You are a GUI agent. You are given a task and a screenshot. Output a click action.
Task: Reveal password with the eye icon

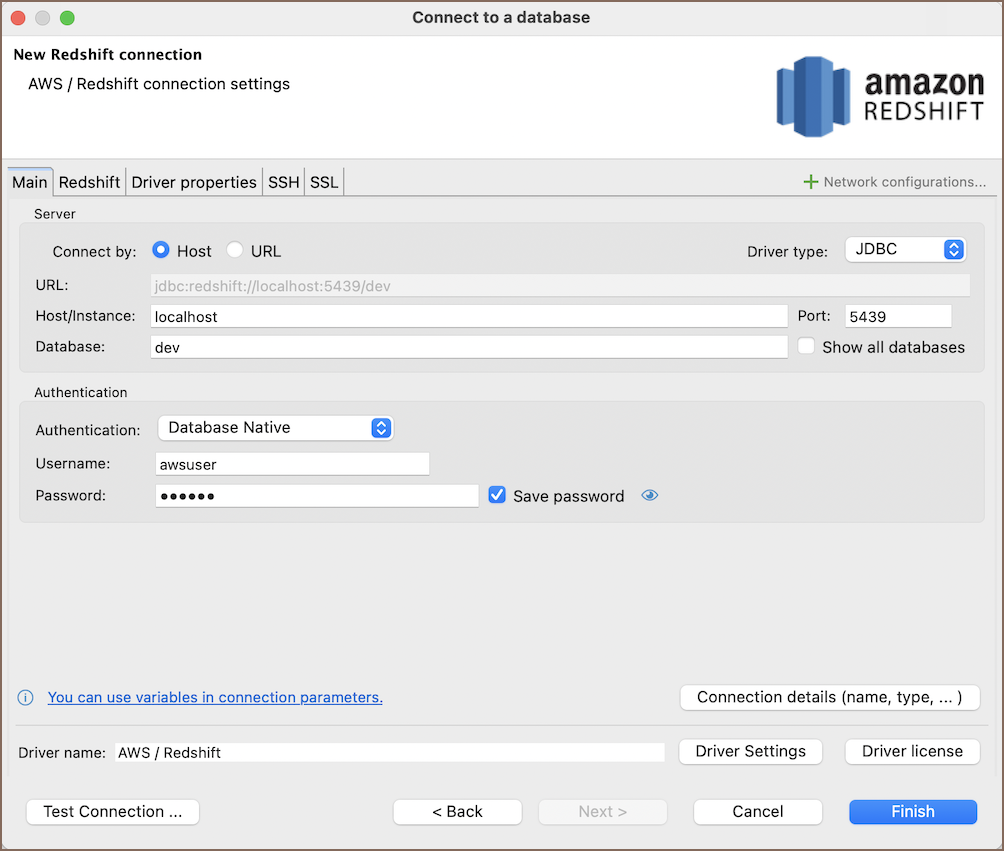pyautogui.click(x=650, y=496)
